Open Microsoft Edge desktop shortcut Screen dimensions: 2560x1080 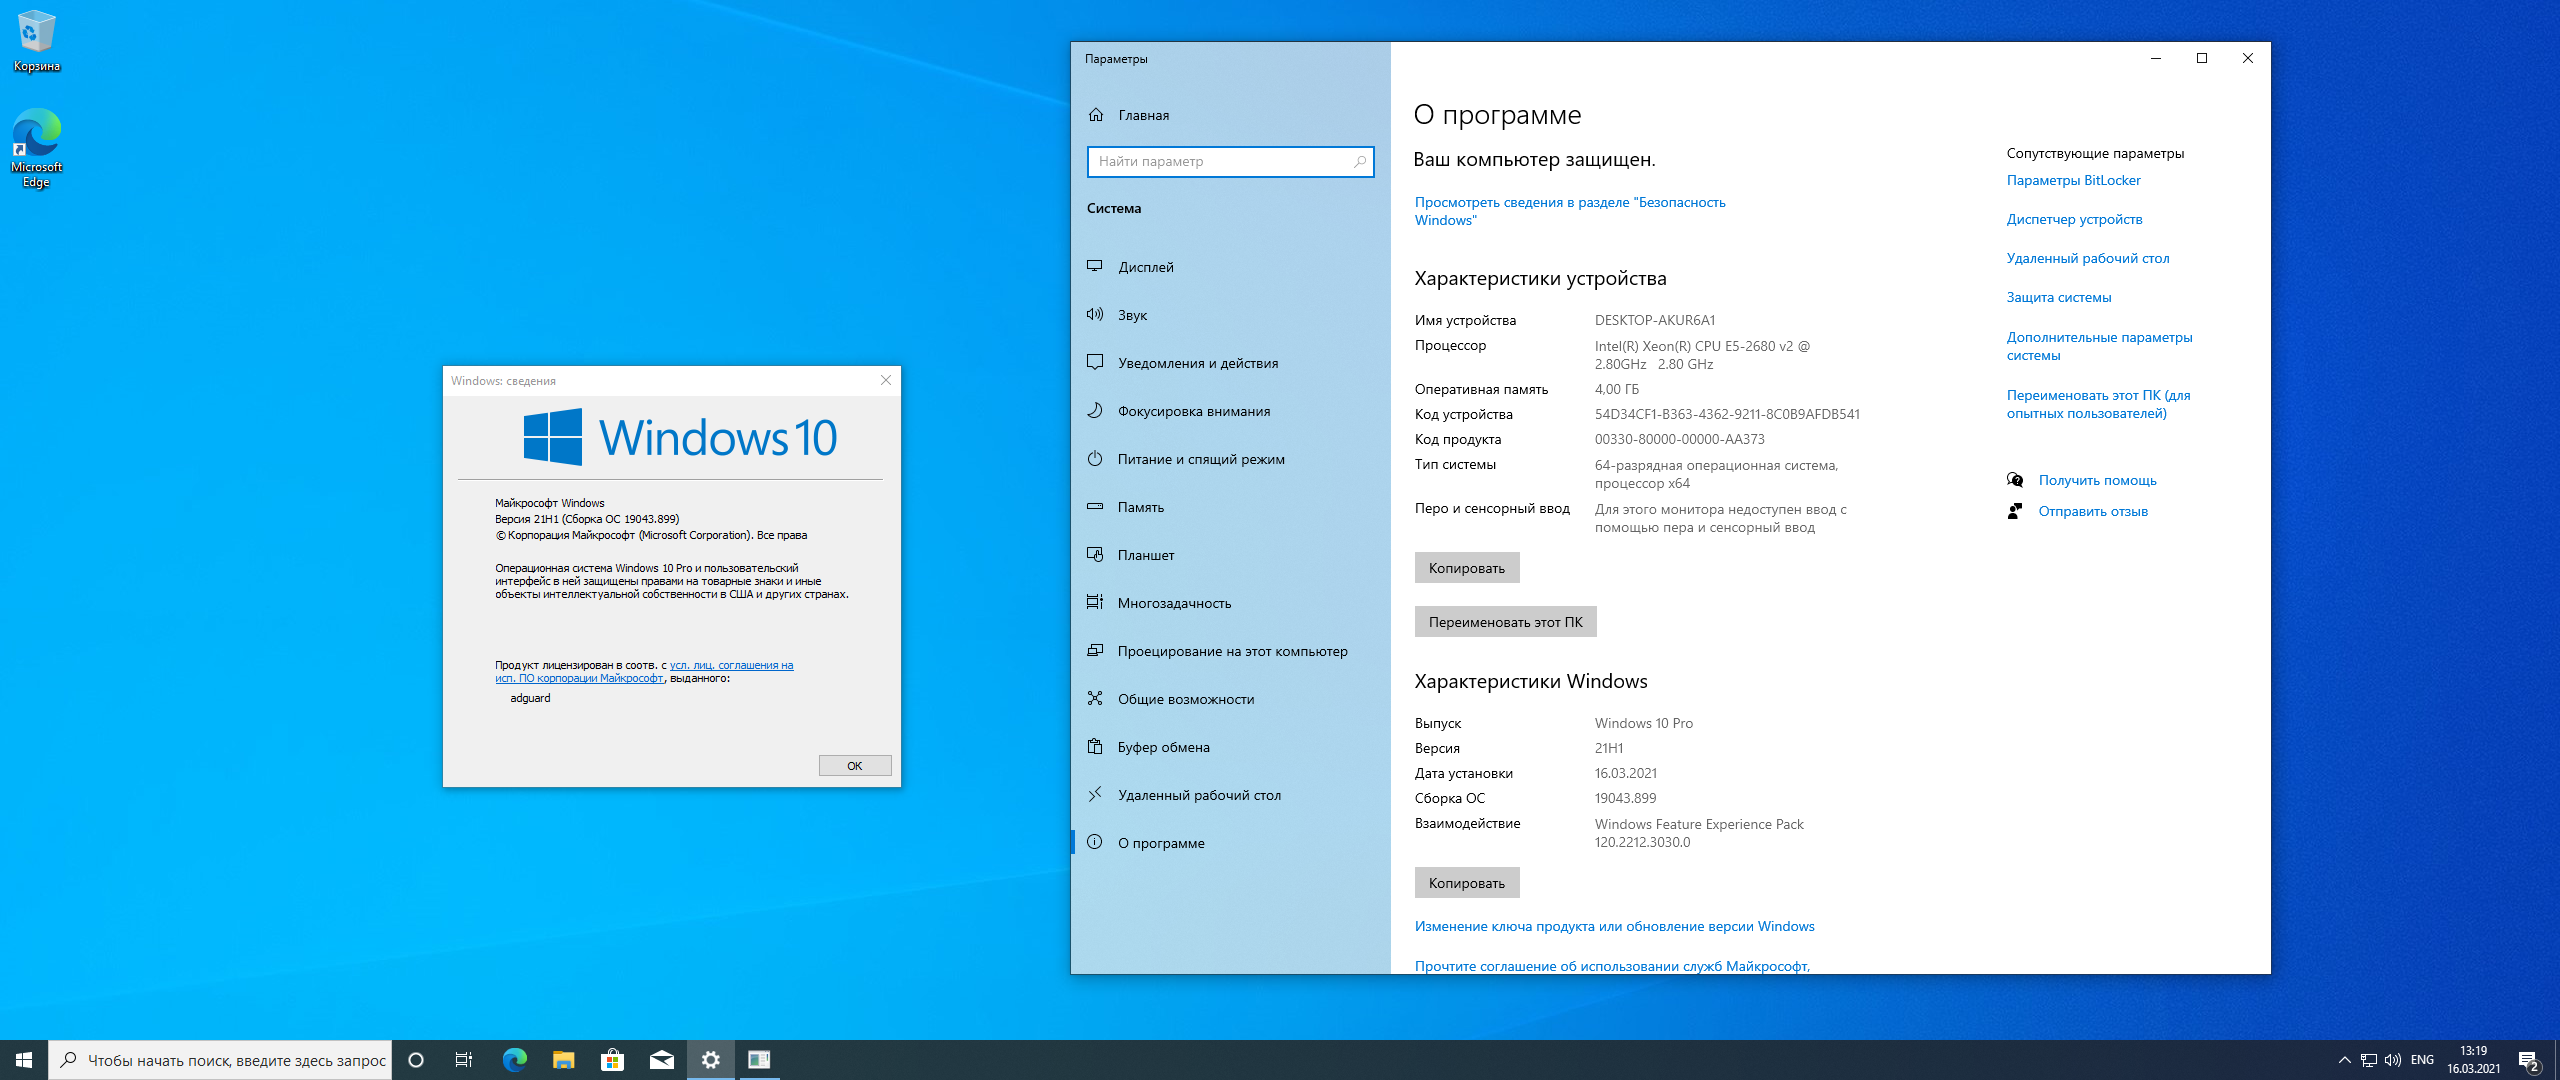[x=36, y=148]
